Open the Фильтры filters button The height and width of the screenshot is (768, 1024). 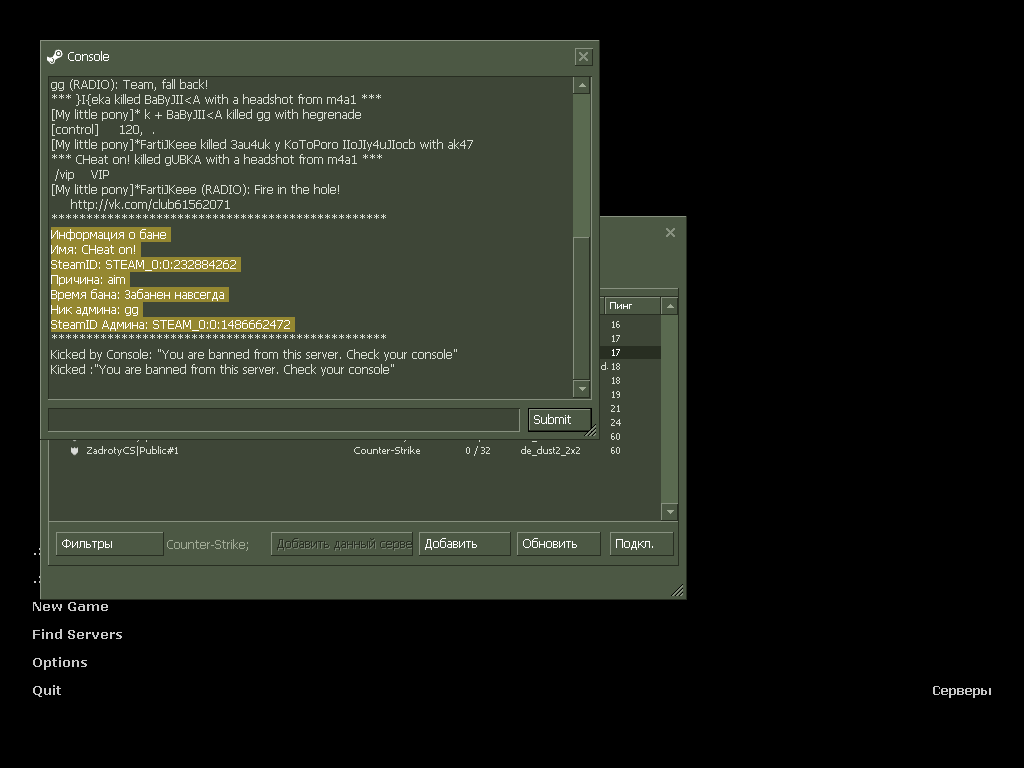(110, 544)
